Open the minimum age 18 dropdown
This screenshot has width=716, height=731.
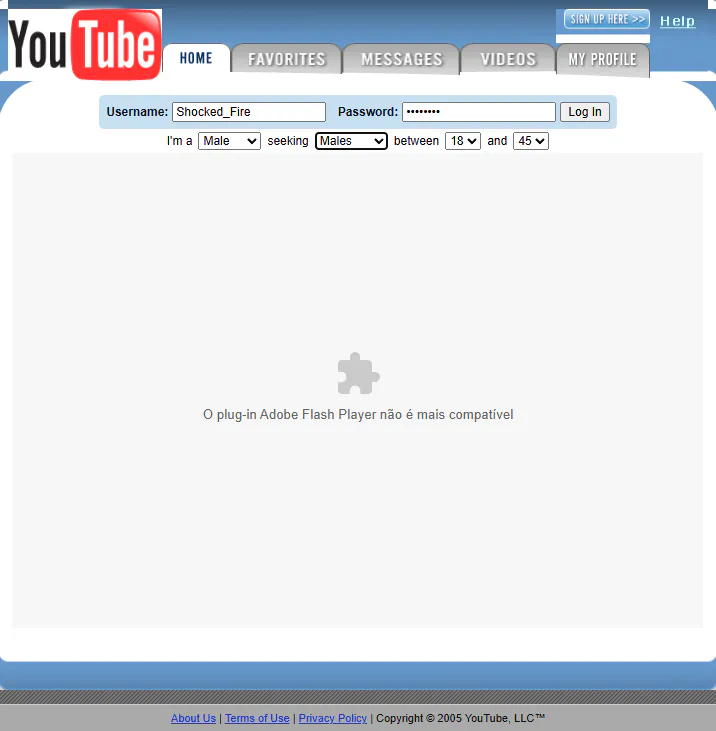tap(463, 141)
